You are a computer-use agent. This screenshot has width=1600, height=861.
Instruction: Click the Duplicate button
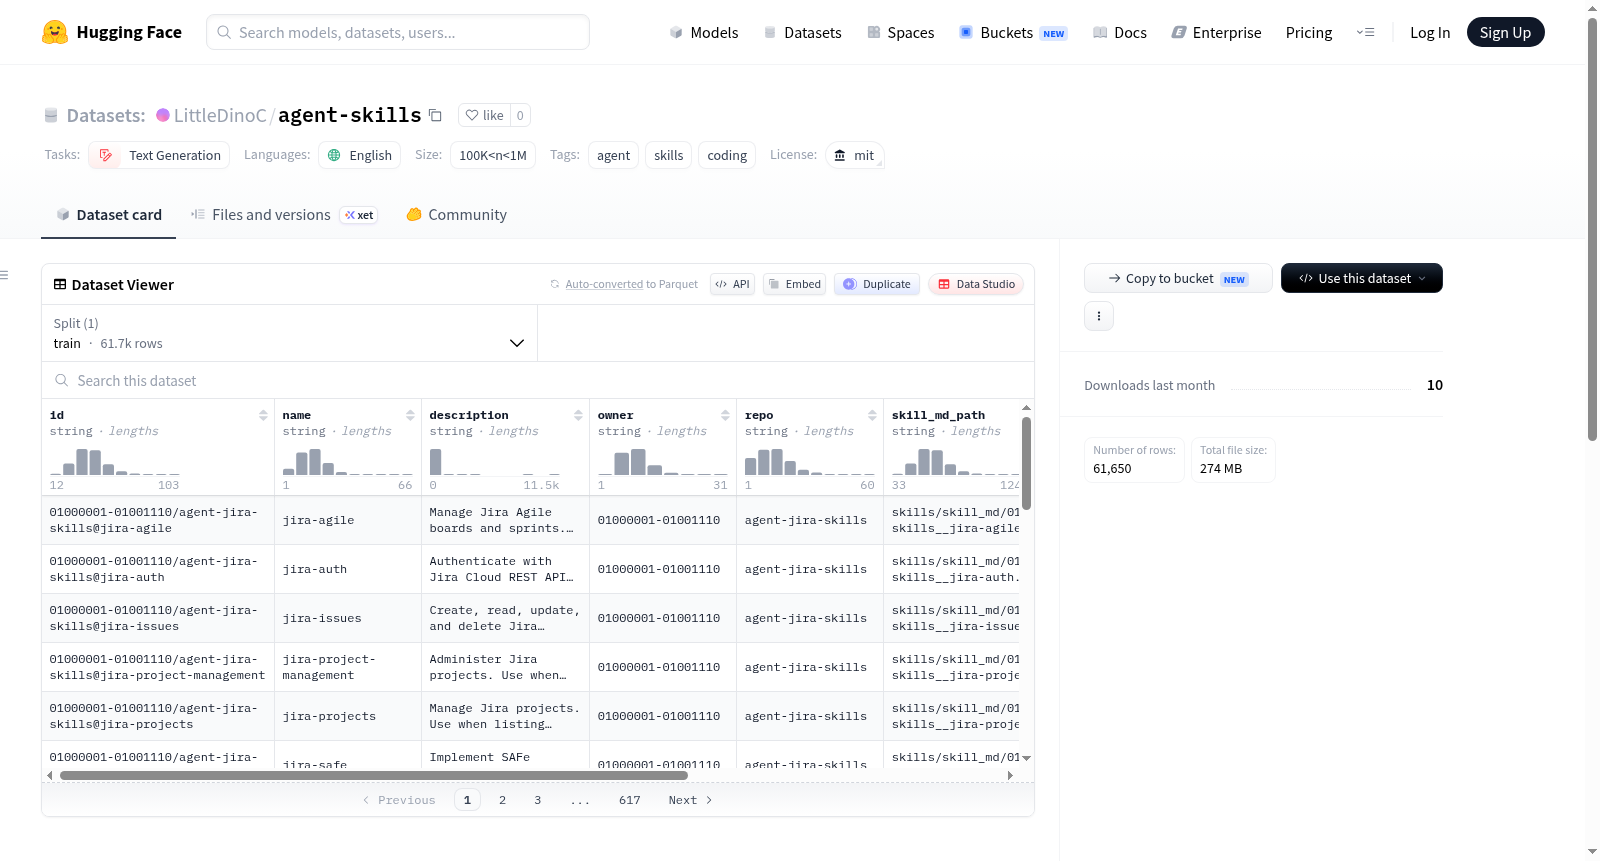(877, 284)
